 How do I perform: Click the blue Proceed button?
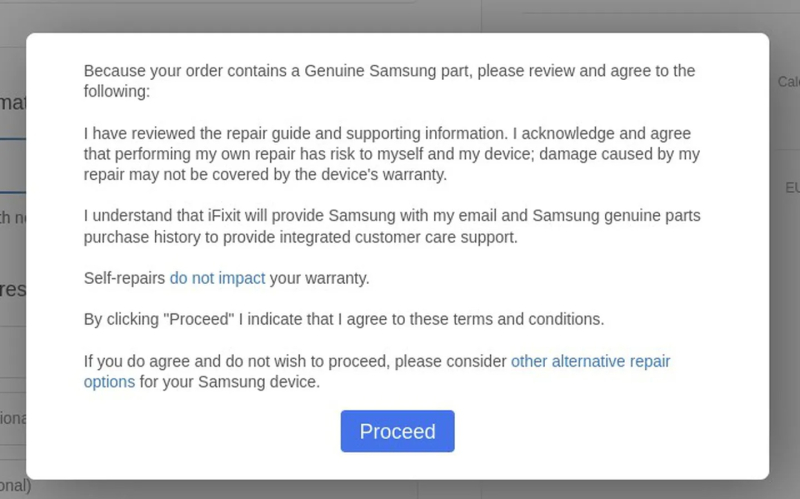point(397,431)
